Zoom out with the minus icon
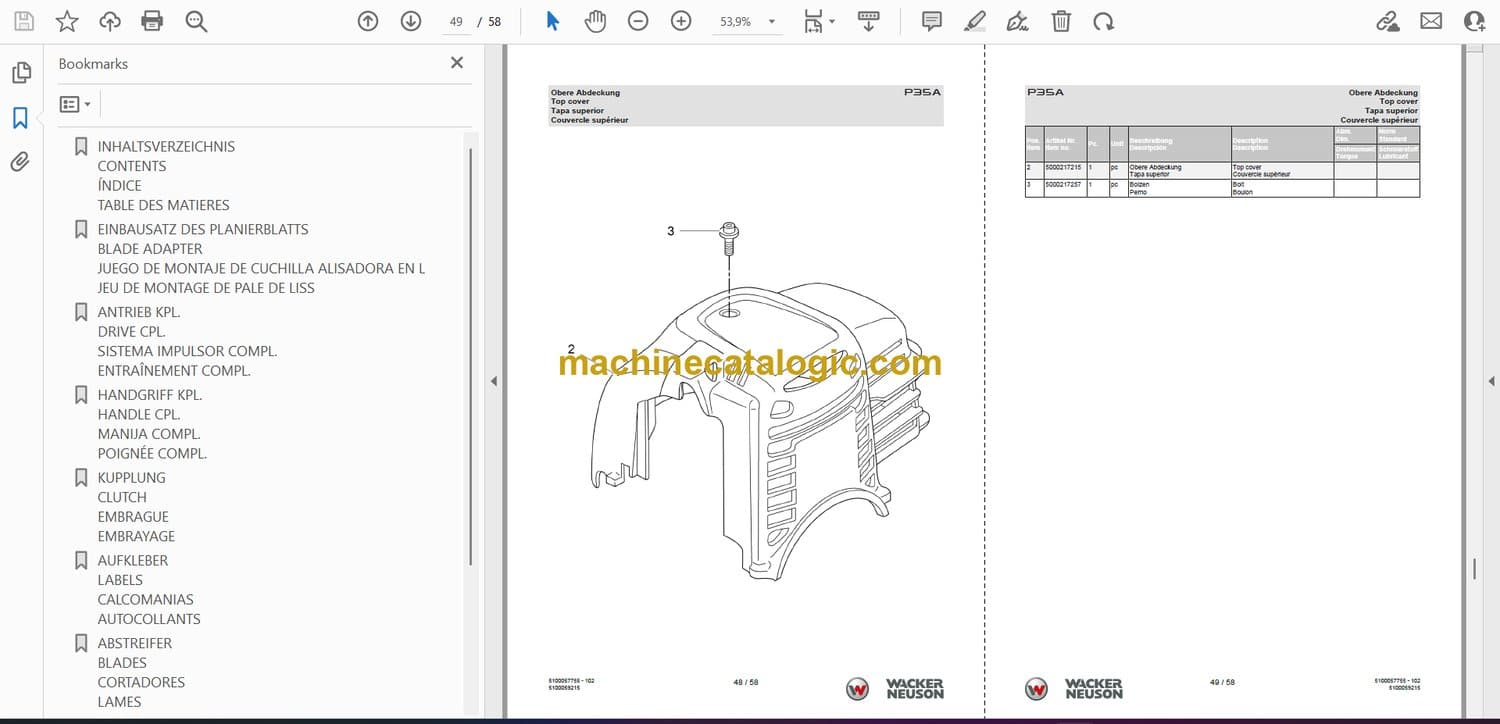The height and width of the screenshot is (724, 1500). [638, 21]
